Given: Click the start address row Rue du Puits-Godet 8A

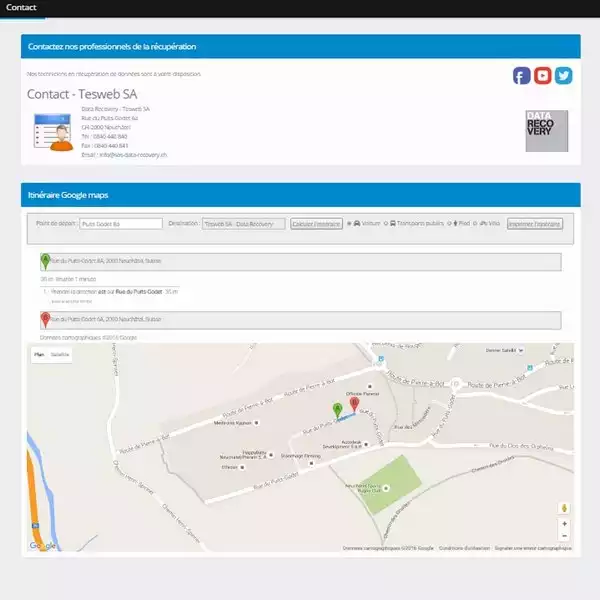Looking at the screenshot, I should click(x=301, y=262).
